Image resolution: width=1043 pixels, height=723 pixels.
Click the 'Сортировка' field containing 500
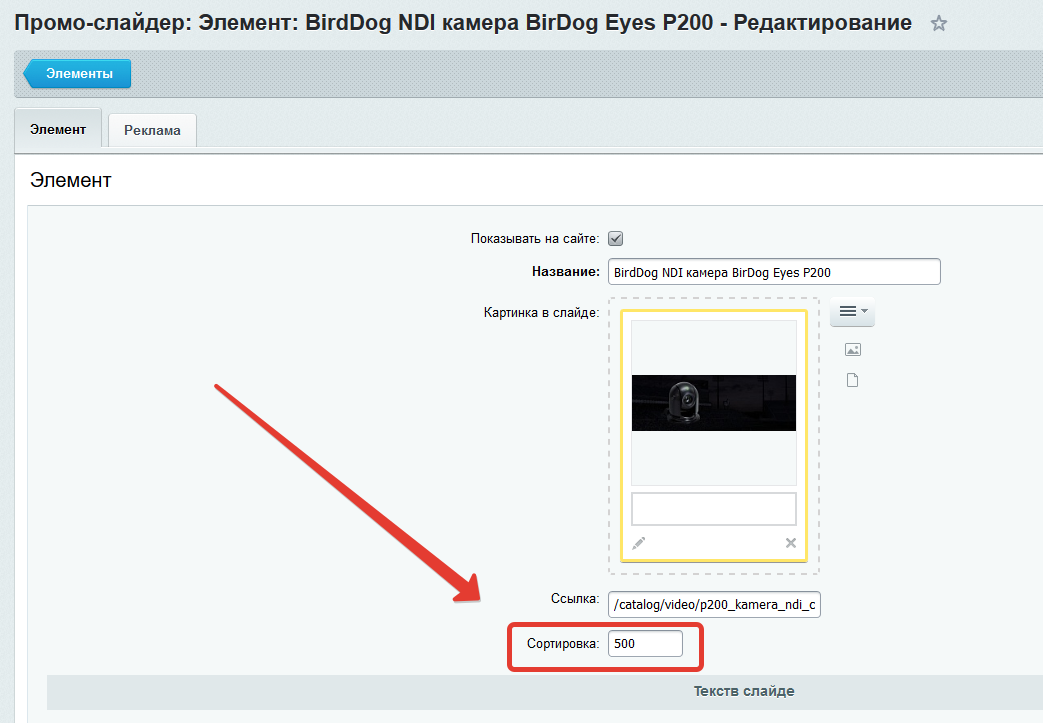645,644
